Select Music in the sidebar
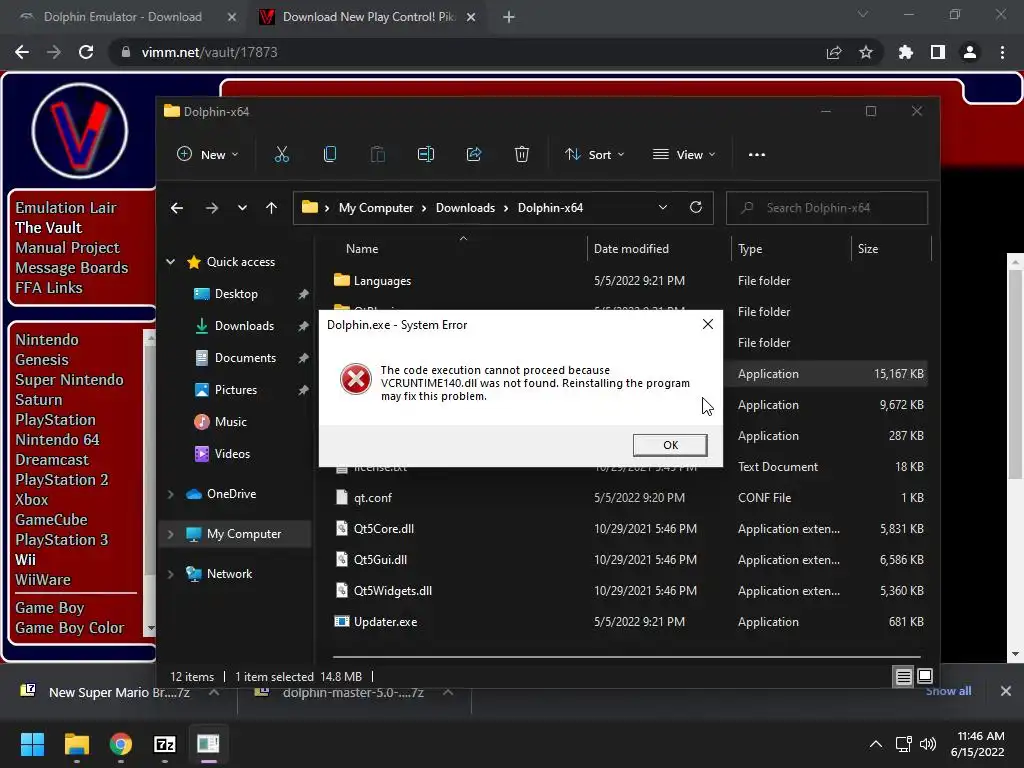This screenshot has height=768, width=1024. 231,422
